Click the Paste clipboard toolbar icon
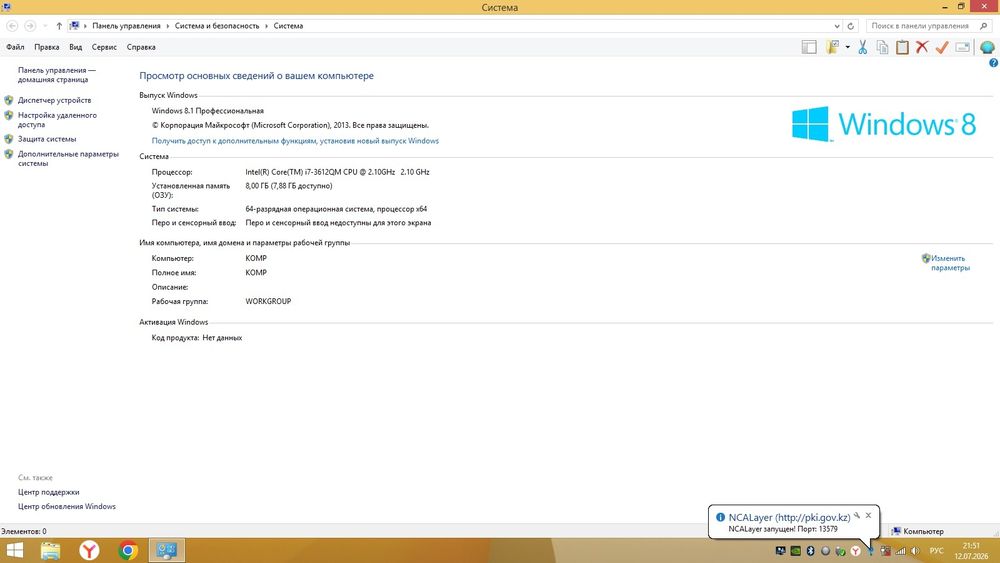The width and height of the screenshot is (1000, 563). click(x=902, y=47)
